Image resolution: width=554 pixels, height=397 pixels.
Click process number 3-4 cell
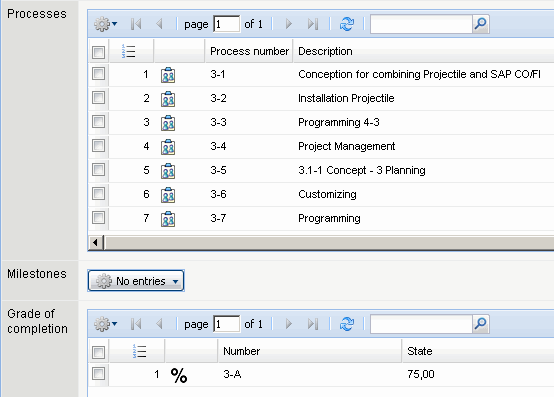pos(218,146)
